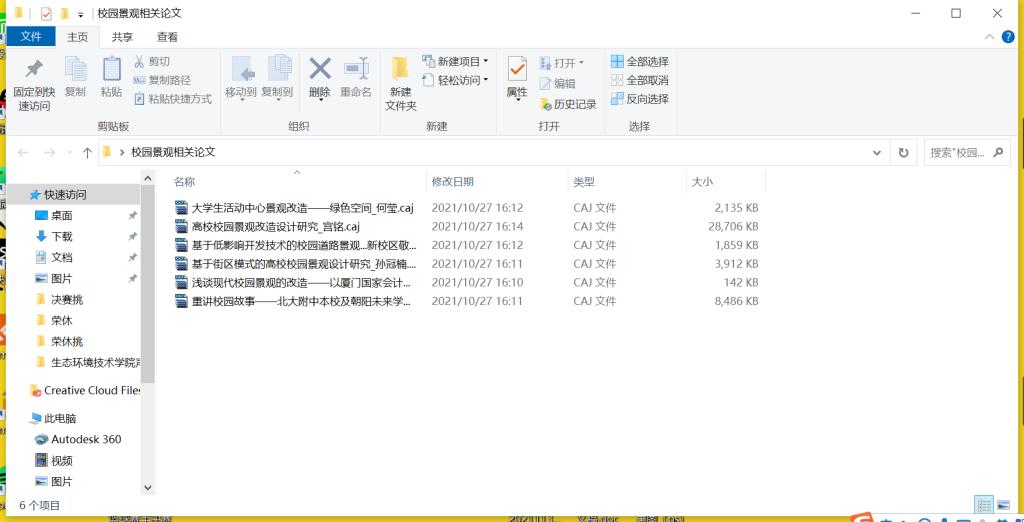Open the Easy access dropdown
Viewport: 1024px width, 522px height.
tap(456, 81)
